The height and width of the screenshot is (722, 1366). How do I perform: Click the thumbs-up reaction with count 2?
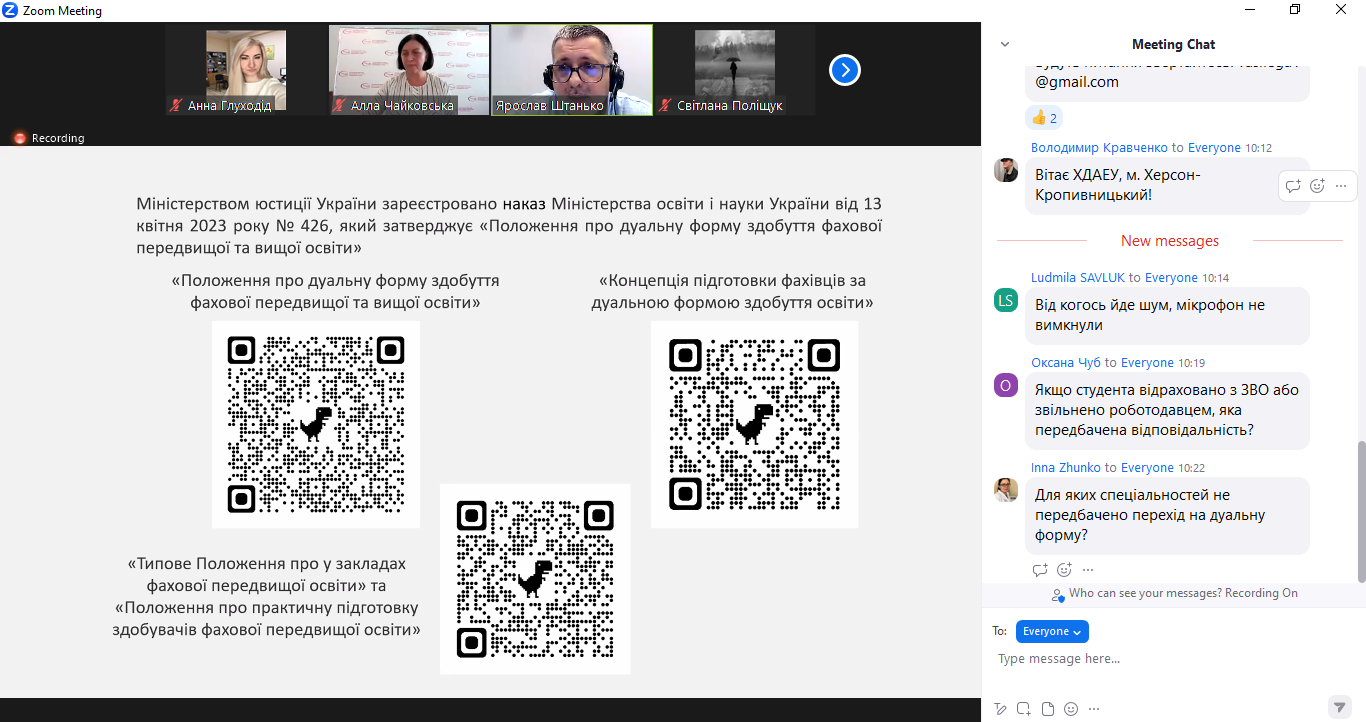click(x=1045, y=118)
